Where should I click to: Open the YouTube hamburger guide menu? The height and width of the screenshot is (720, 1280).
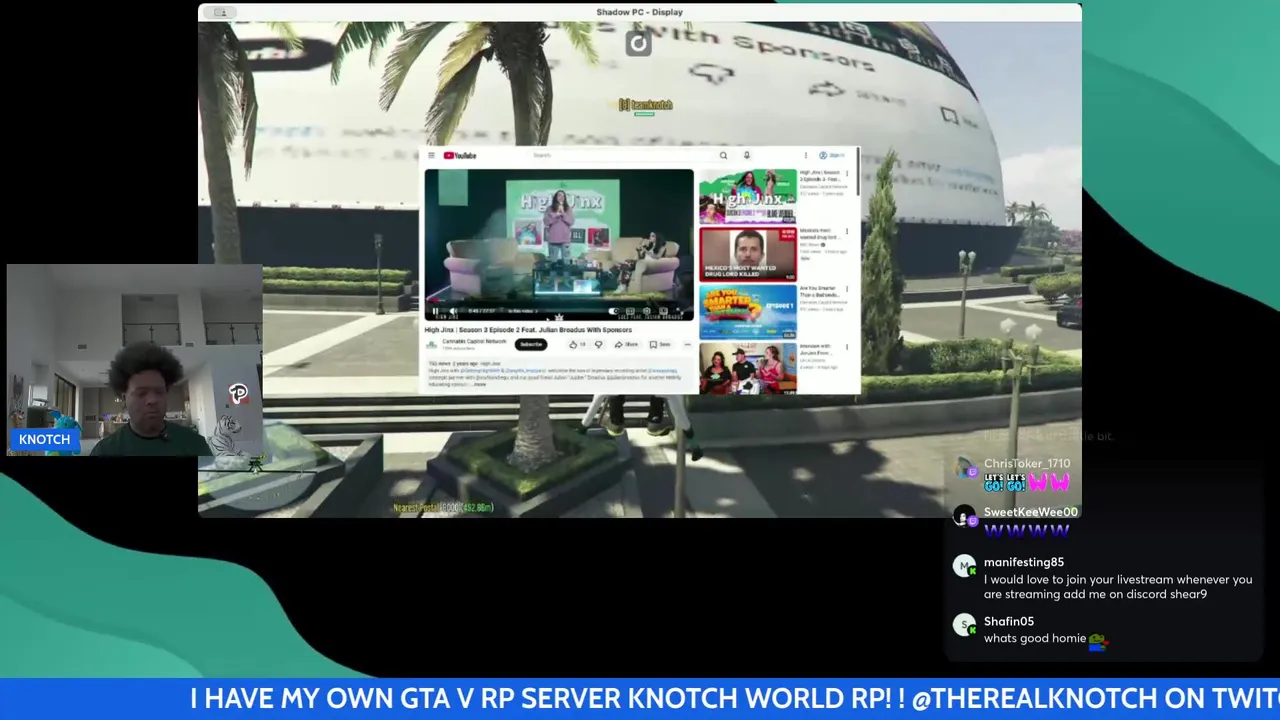431,155
